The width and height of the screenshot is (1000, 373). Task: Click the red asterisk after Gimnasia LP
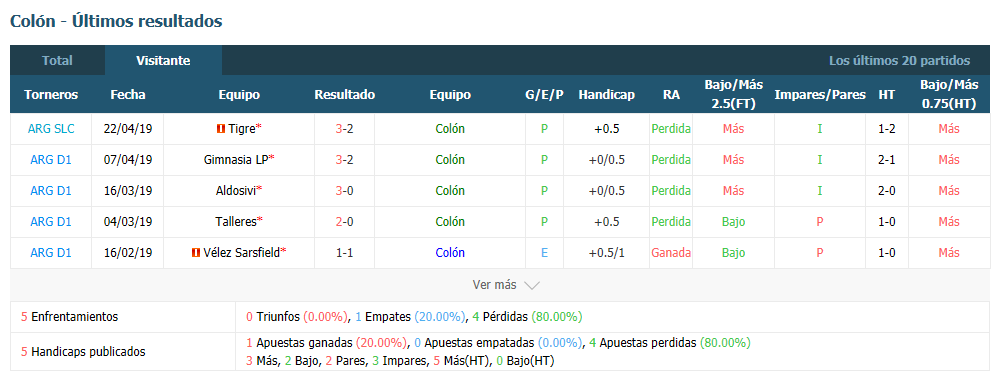(272, 159)
